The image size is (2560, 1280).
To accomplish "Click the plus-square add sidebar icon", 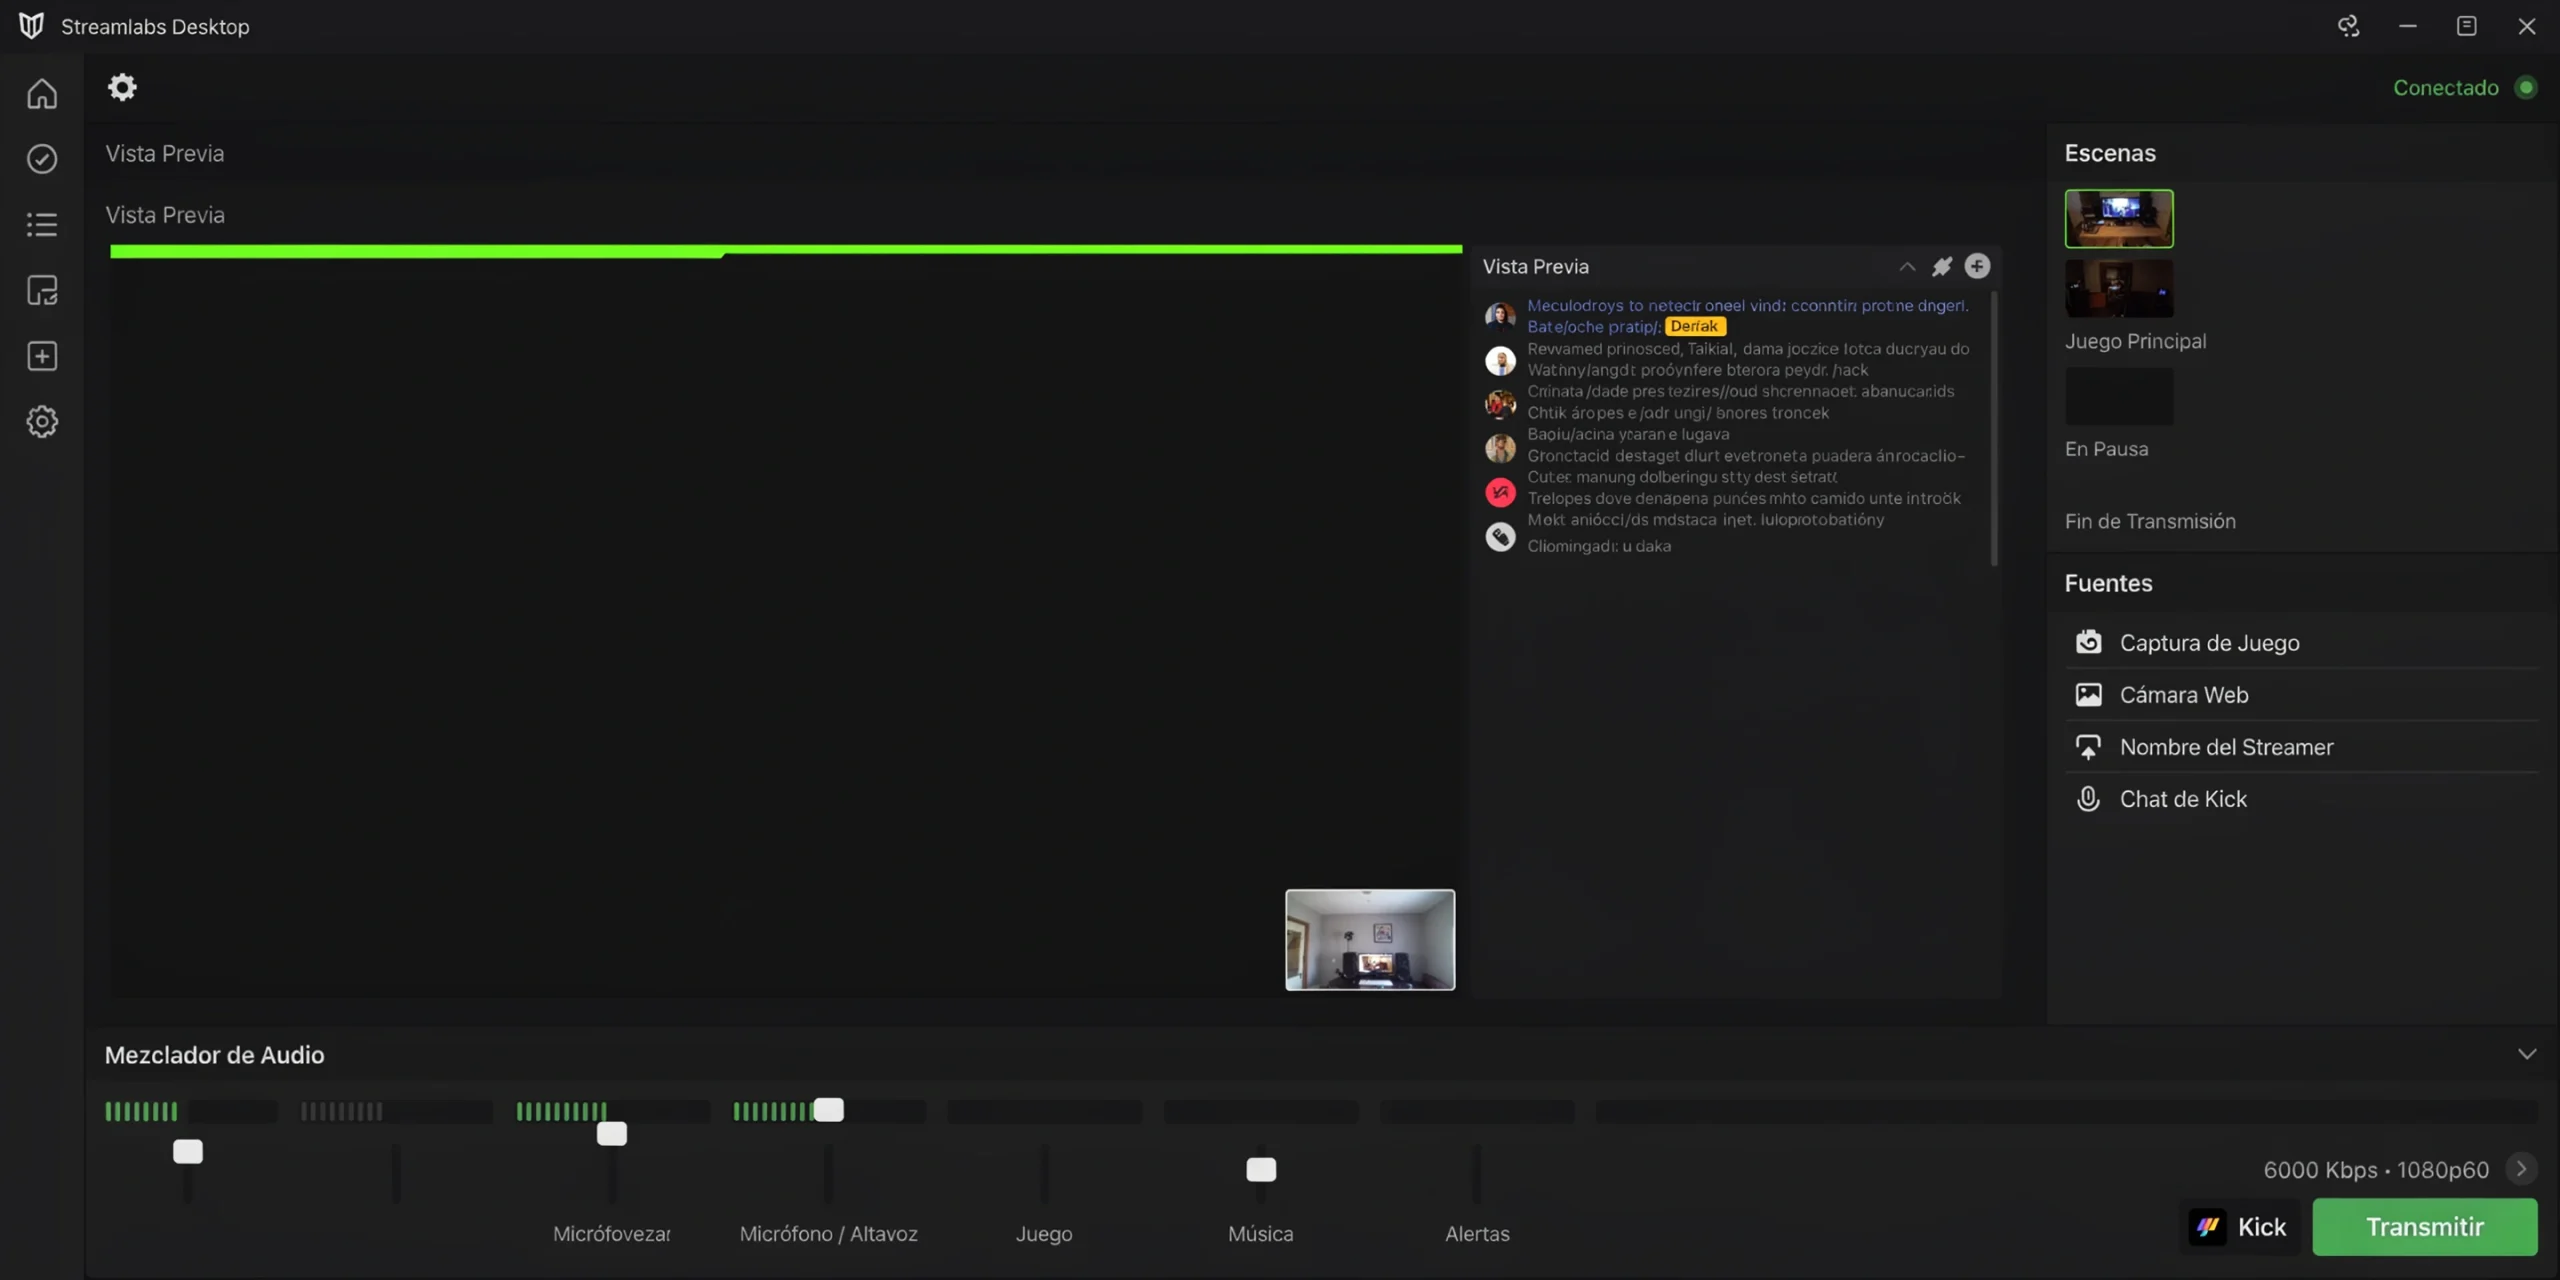I will click(x=42, y=356).
